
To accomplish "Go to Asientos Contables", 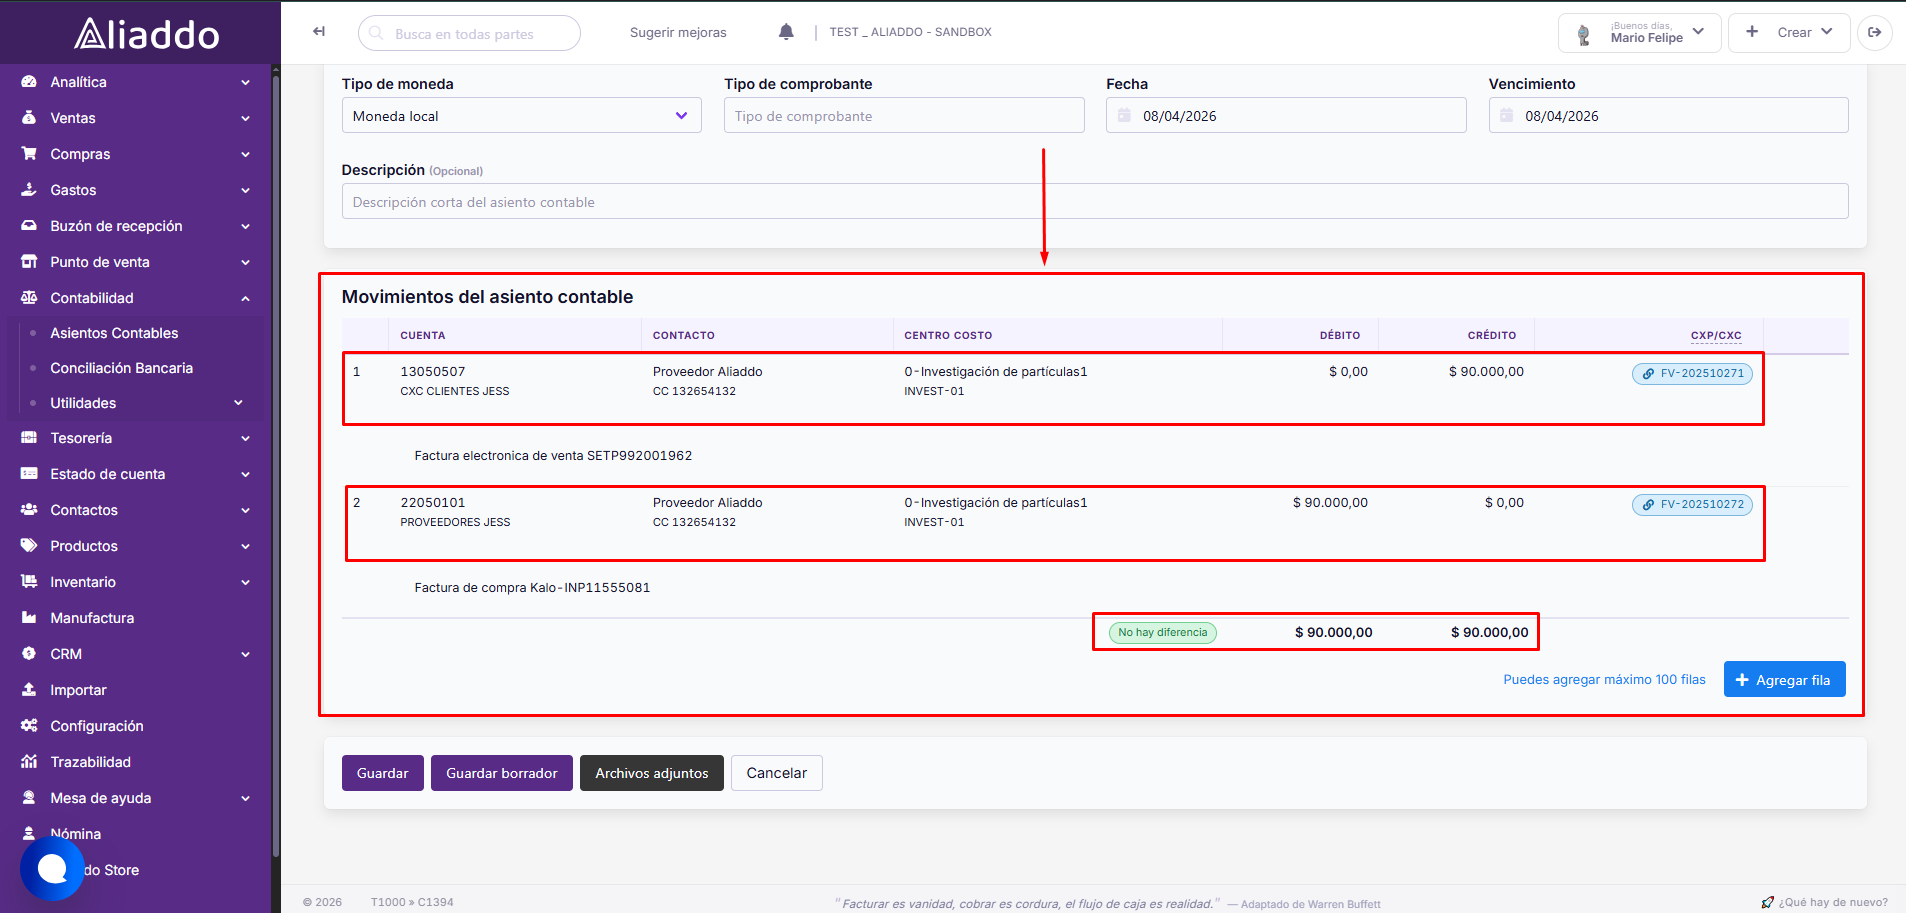I will click(x=114, y=333).
